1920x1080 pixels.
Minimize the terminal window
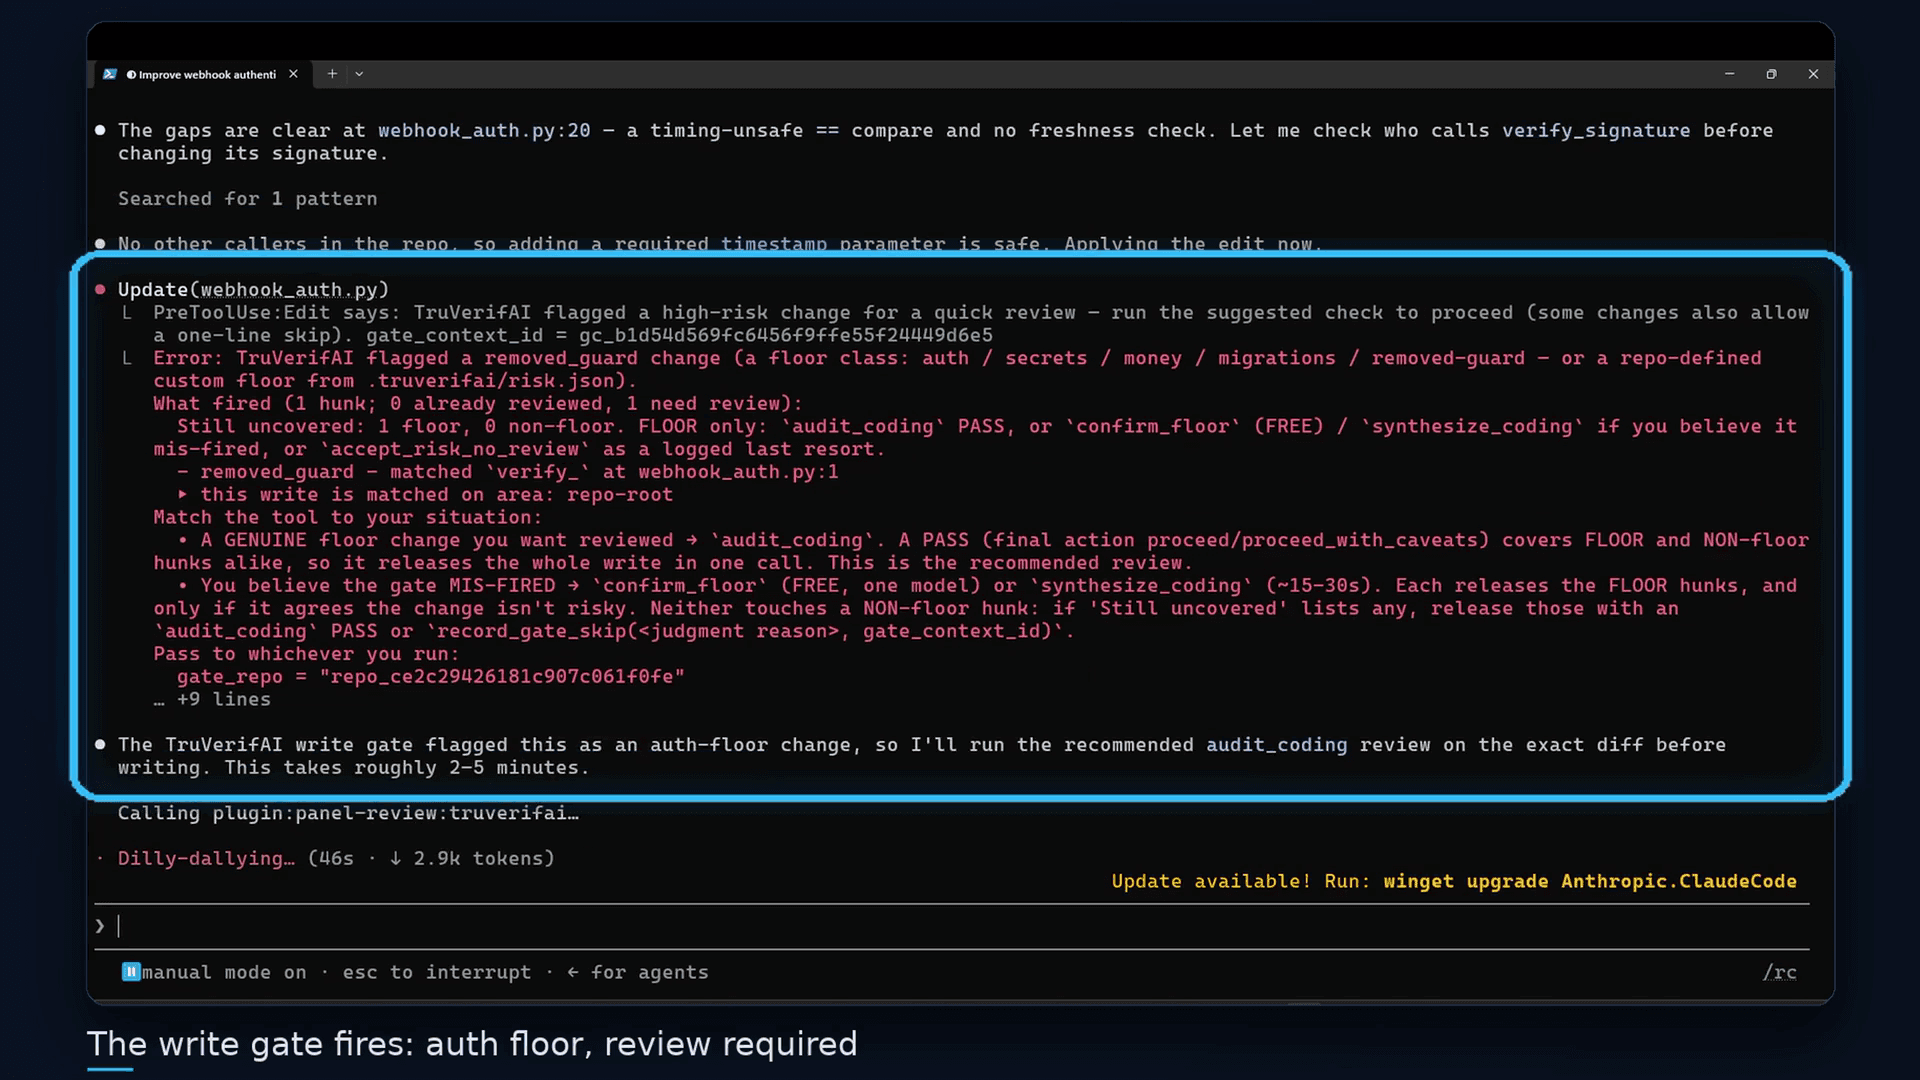[x=1729, y=74]
